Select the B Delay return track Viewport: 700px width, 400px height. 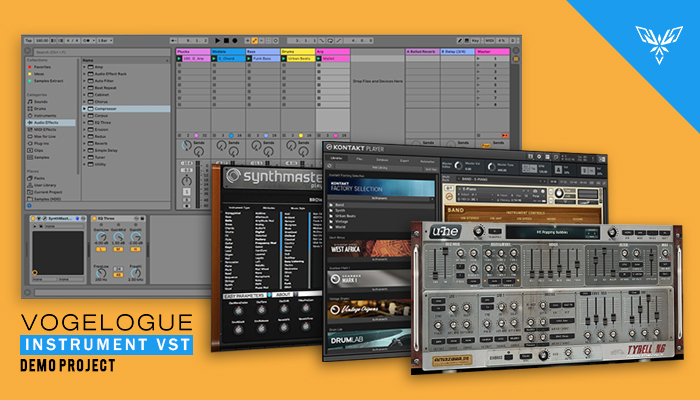coord(458,52)
